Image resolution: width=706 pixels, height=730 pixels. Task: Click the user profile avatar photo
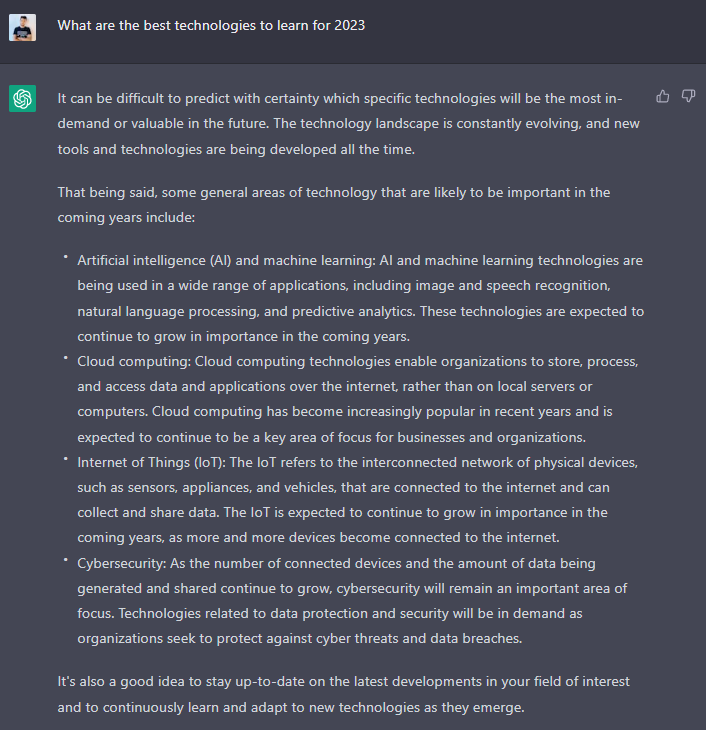point(22,27)
